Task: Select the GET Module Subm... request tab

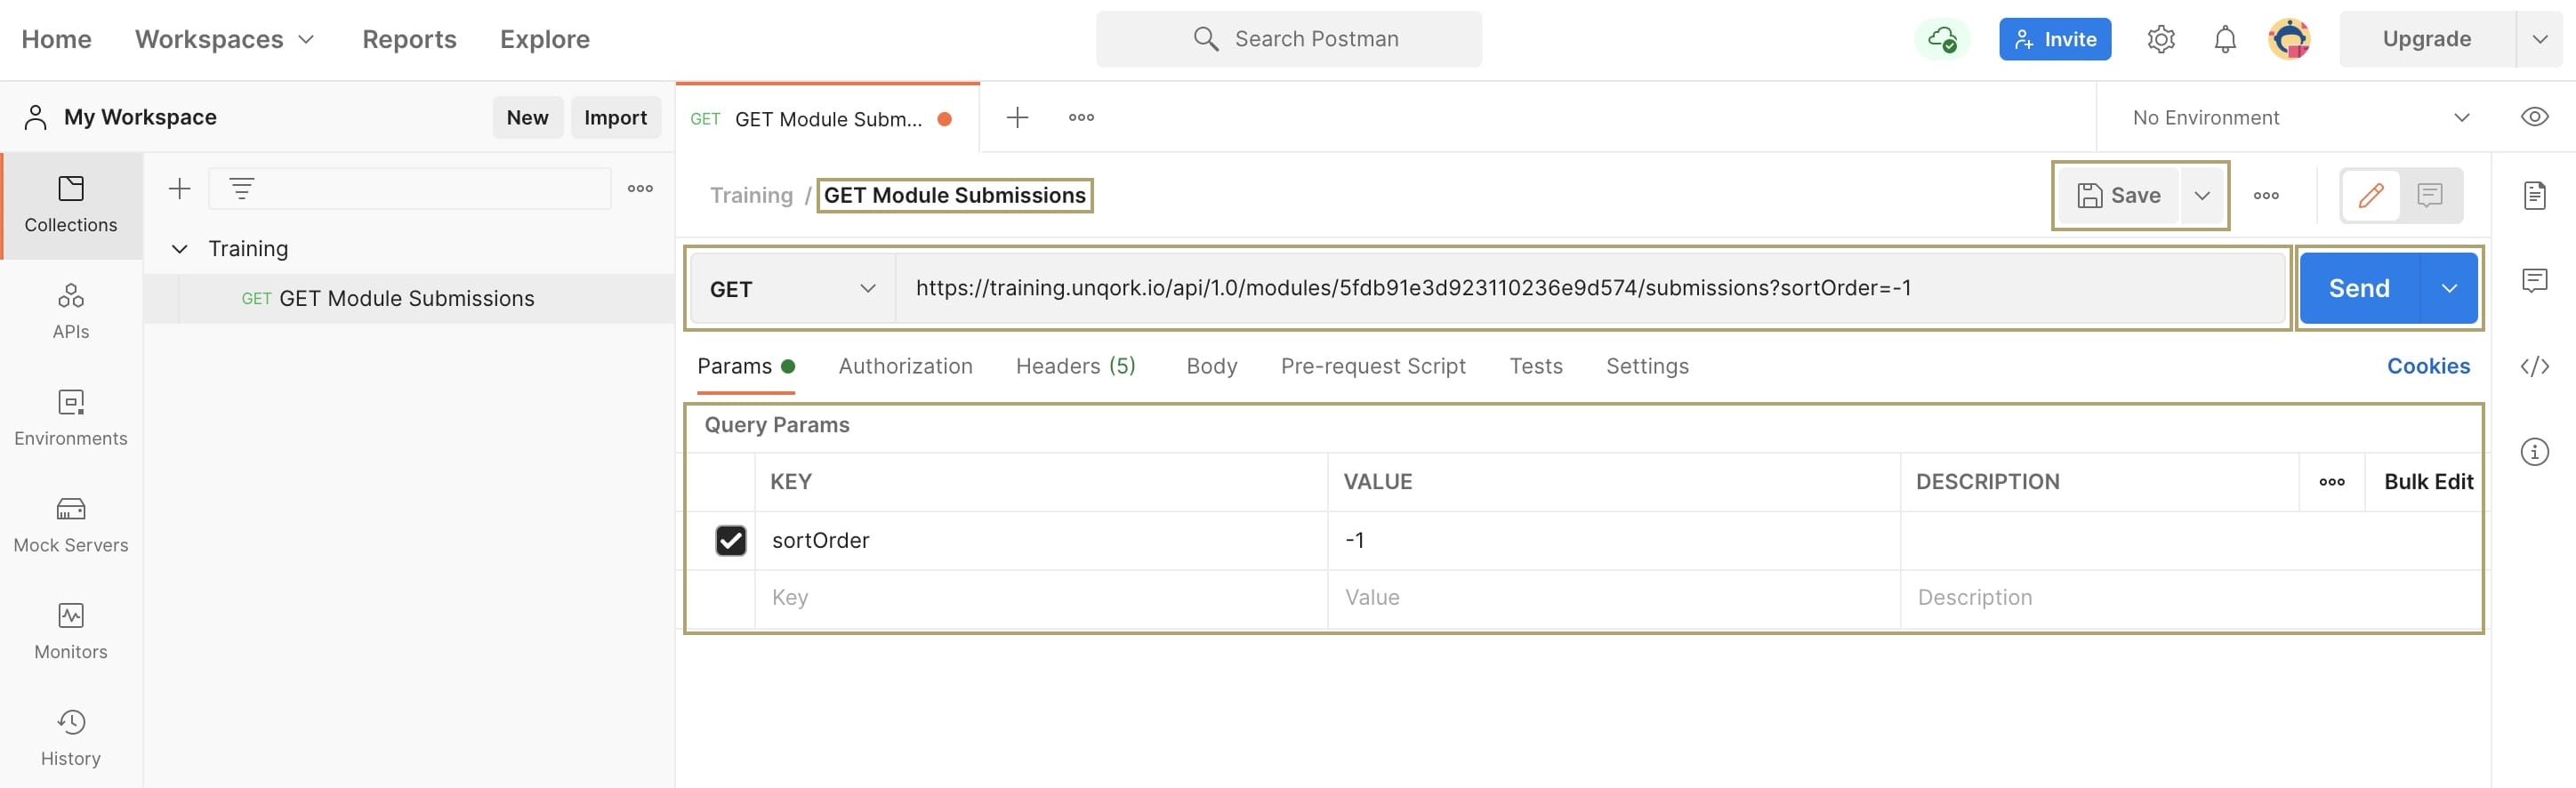Action: [828, 118]
